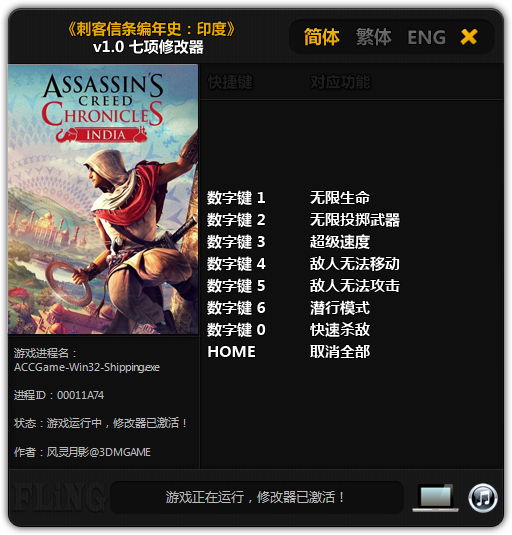This screenshot has width=512, height=535.
Task: Toggle the music note sound icon
Action: click(x=483, y=498)
